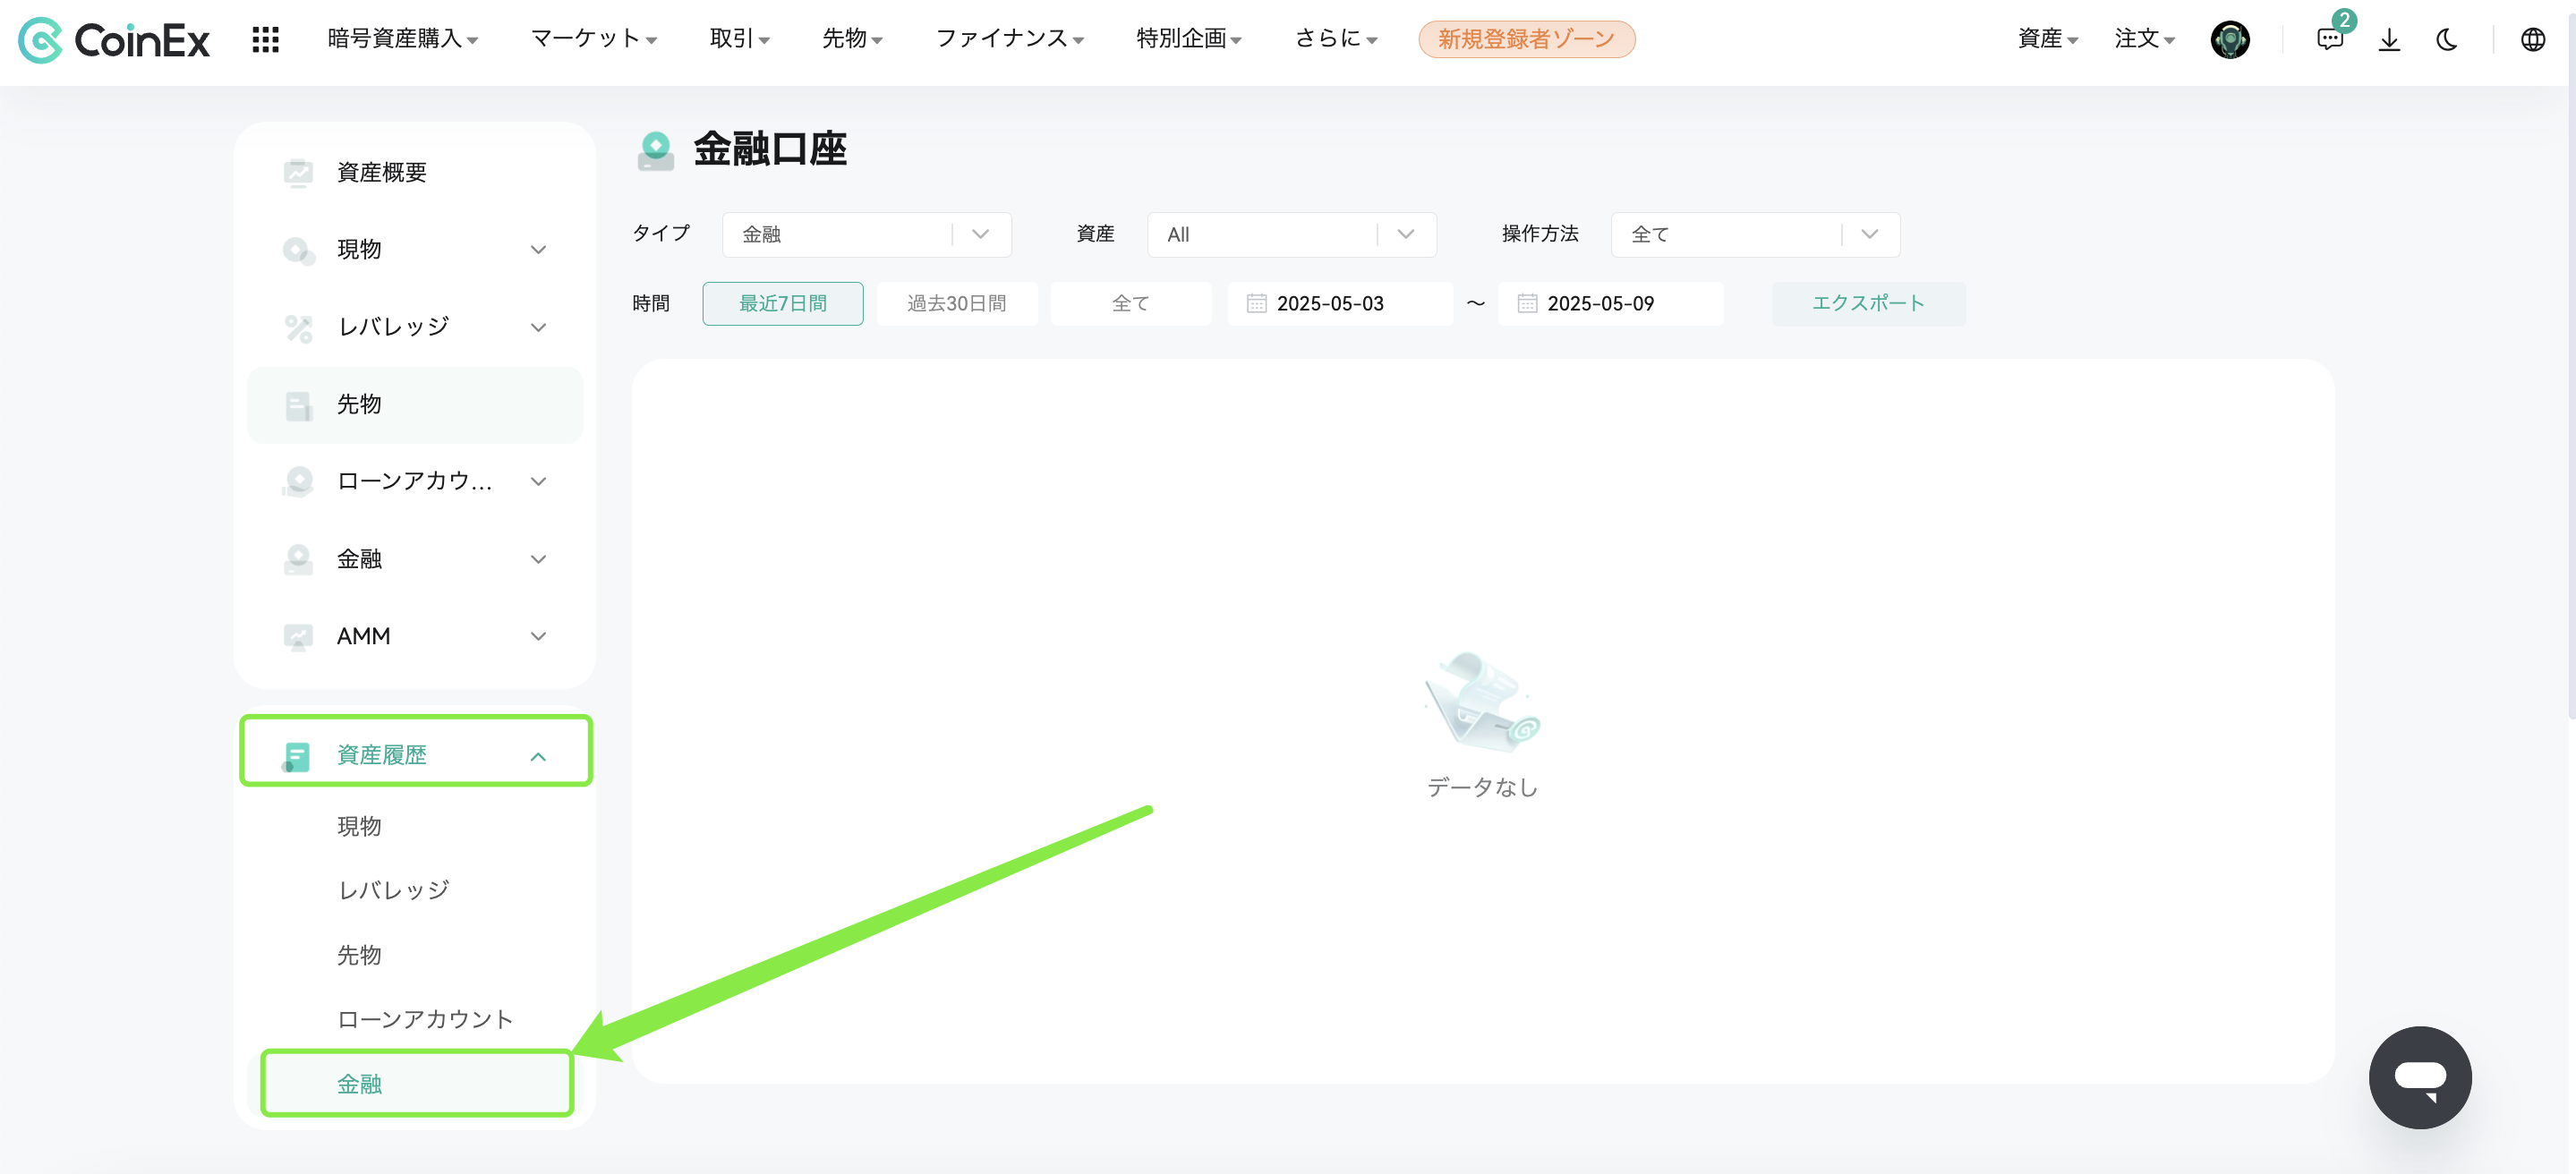Expand the レバレッジ sidebar chevron
2576x1174 pixels.
pos(538,328)
